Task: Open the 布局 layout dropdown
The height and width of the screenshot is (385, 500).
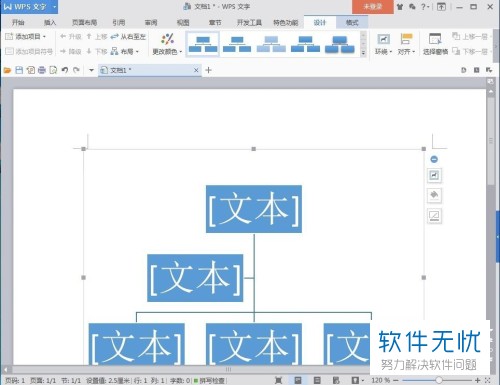Action: (125, 51)
